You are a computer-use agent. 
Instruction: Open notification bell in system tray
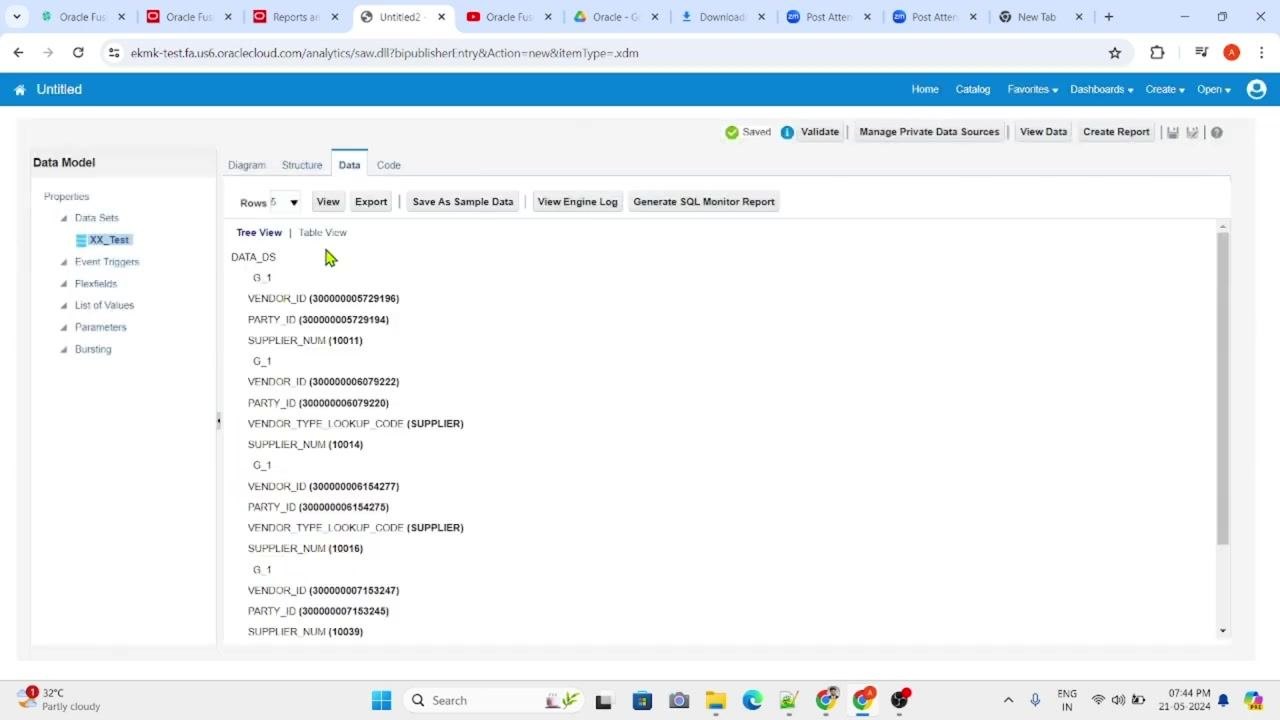[x=1223, y=700]
